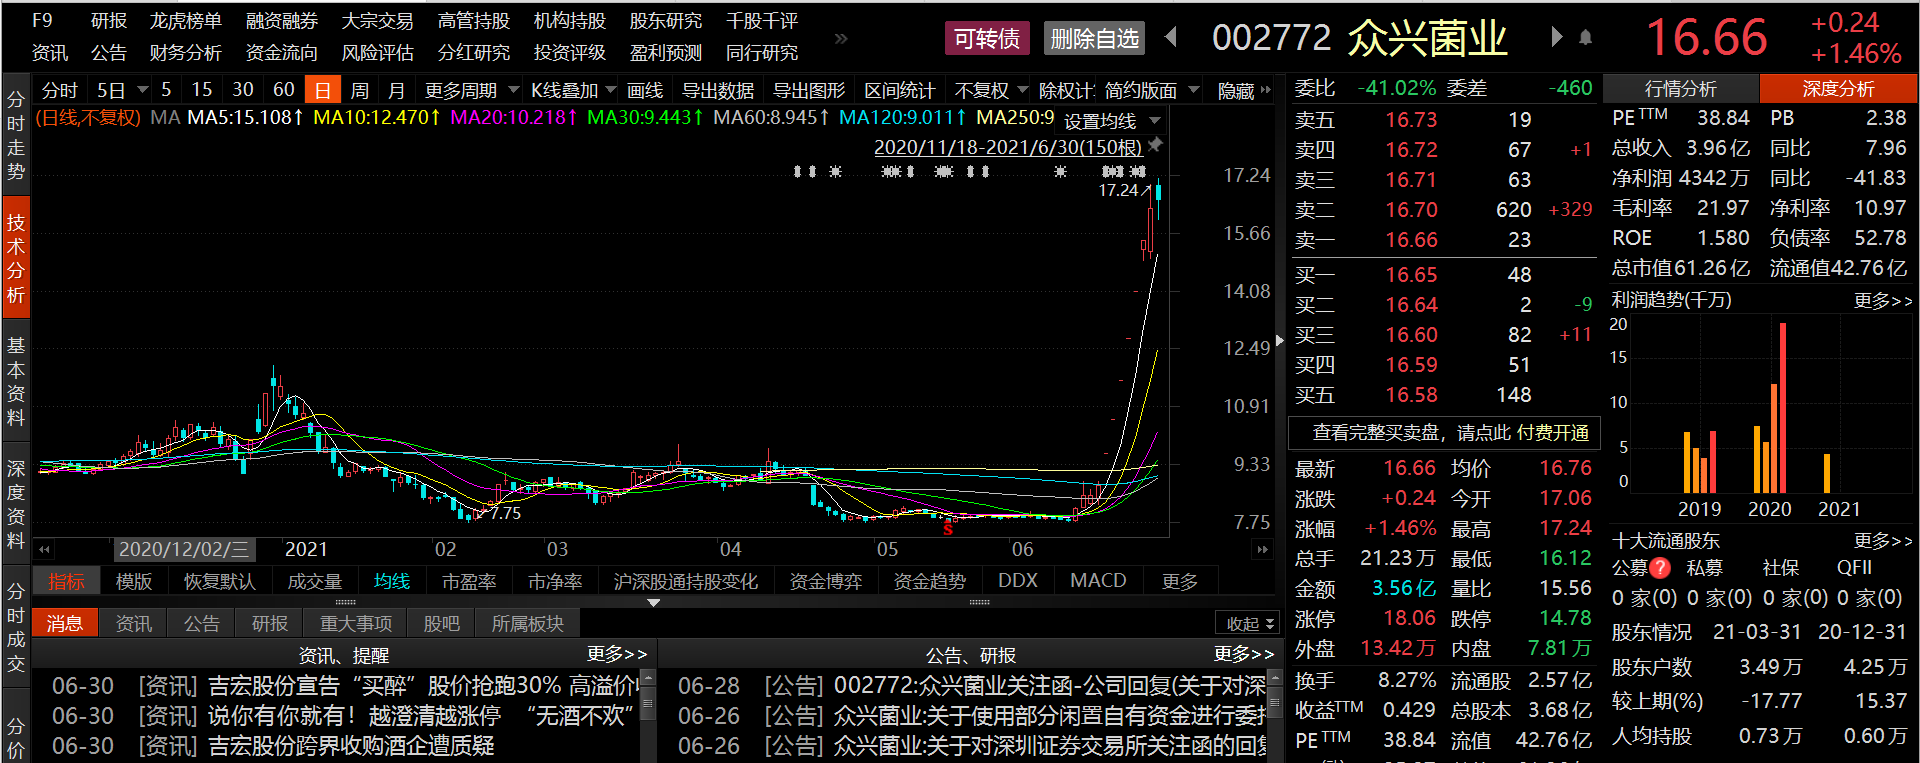Switch to the 深度分析 tab

[1838, 89]
